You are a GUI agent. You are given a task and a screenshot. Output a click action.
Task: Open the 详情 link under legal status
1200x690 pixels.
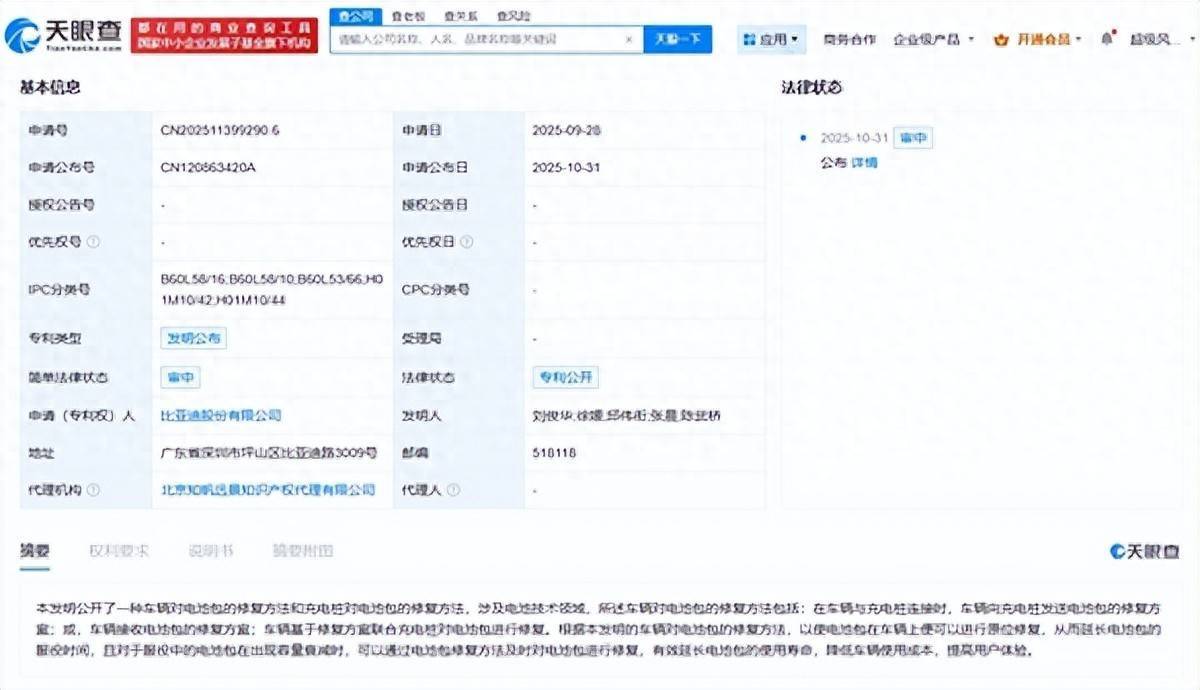(x=864, y=162)
